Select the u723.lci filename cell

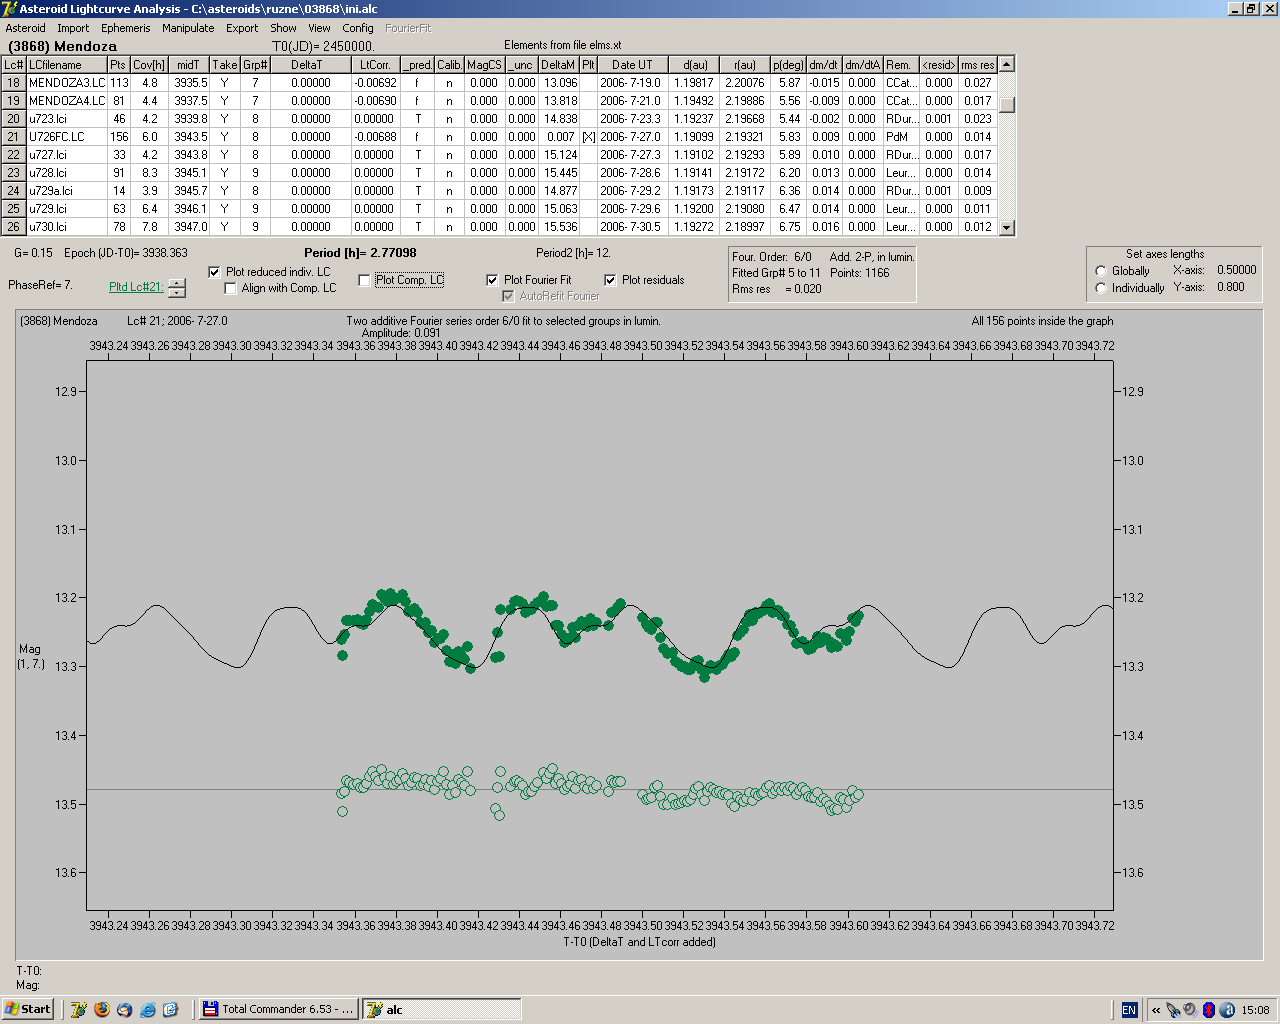click(67, 119)
